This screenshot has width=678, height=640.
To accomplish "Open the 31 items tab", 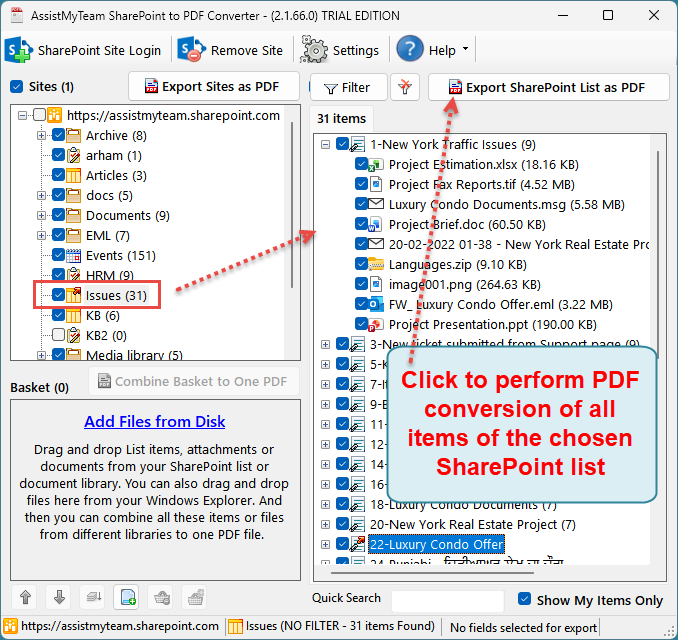I will (342, 118).
